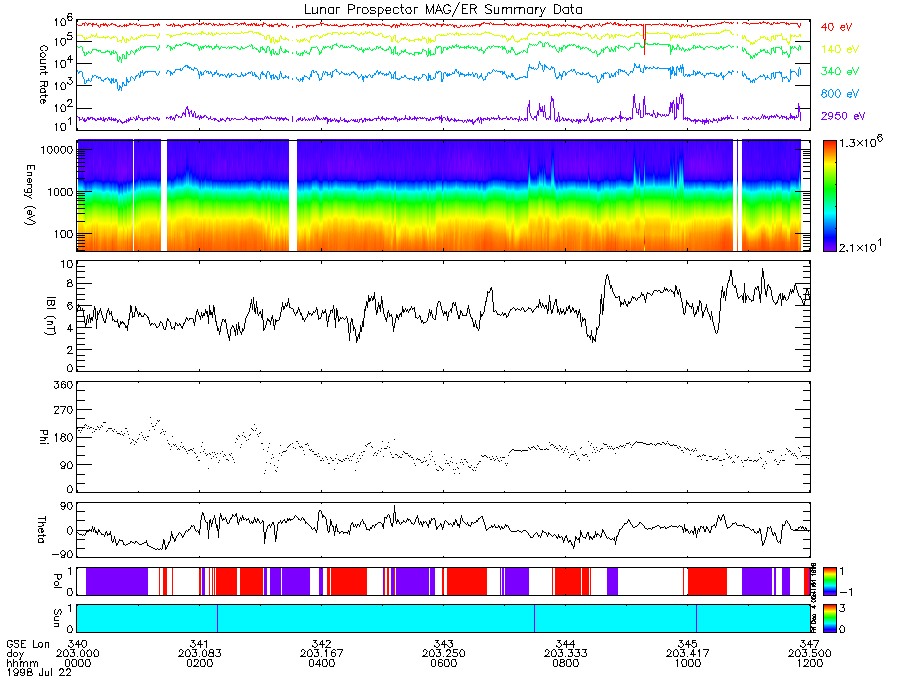900x700 pixels.
Task: Select the blue '800 eV' legend label
Action: [x=839, y=94]
